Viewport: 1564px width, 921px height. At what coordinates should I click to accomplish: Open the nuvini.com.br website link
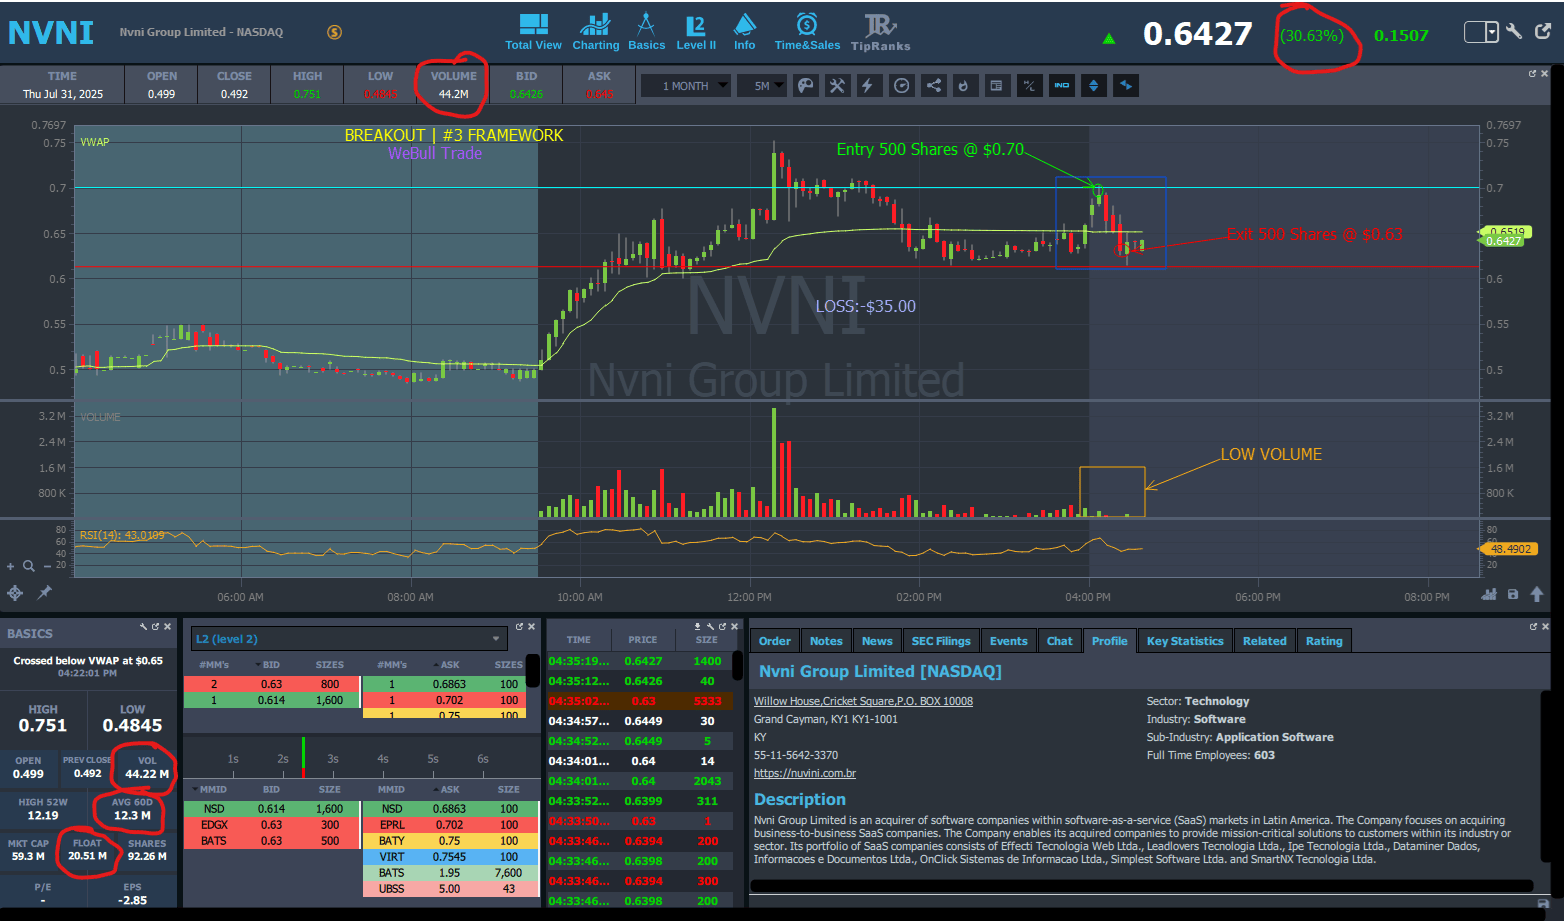tap(805, 773)
